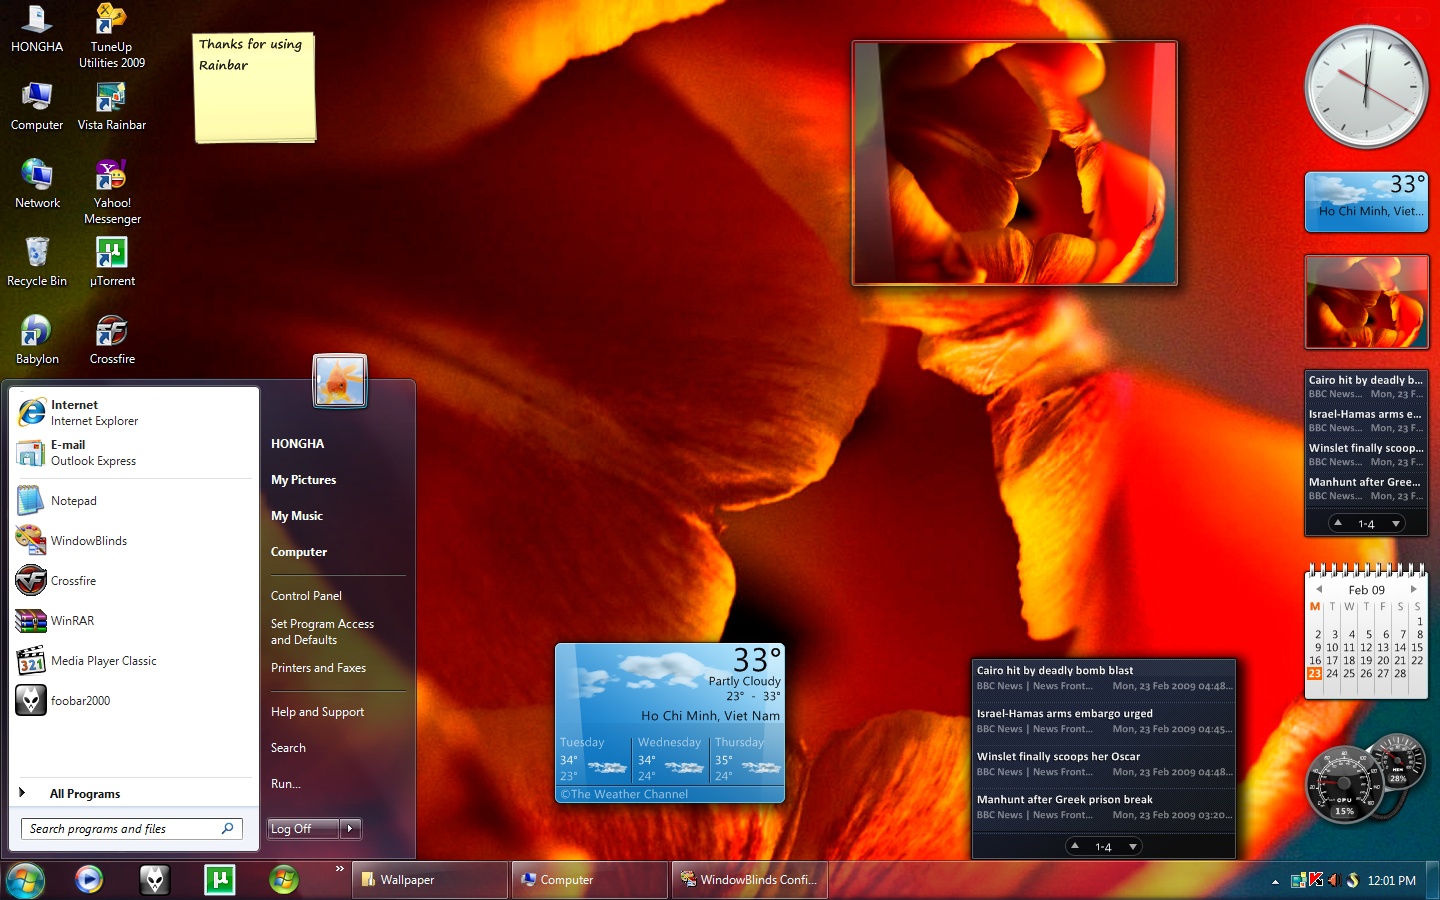Open WinRAR from Start menu
The height and width of the screenshot is (900, 1440).
[x=135, y=620]
